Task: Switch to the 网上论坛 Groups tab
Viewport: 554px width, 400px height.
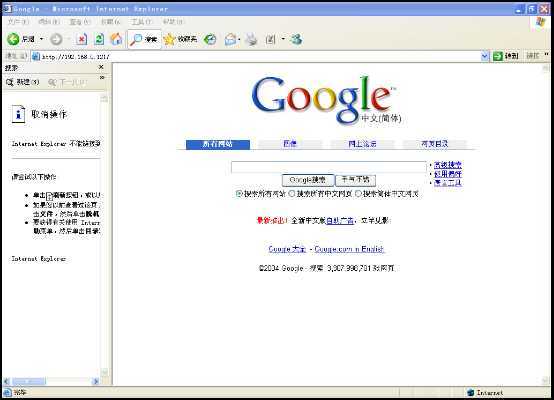Action: pos(362,144)
